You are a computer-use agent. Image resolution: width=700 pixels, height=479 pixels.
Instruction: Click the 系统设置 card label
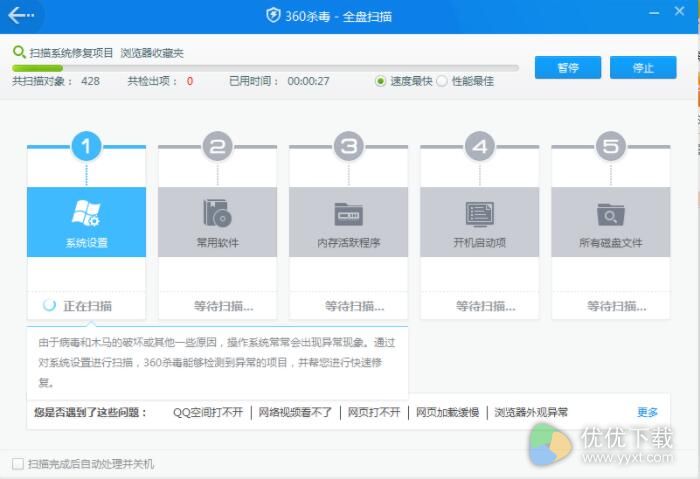[x=86, y=243]
